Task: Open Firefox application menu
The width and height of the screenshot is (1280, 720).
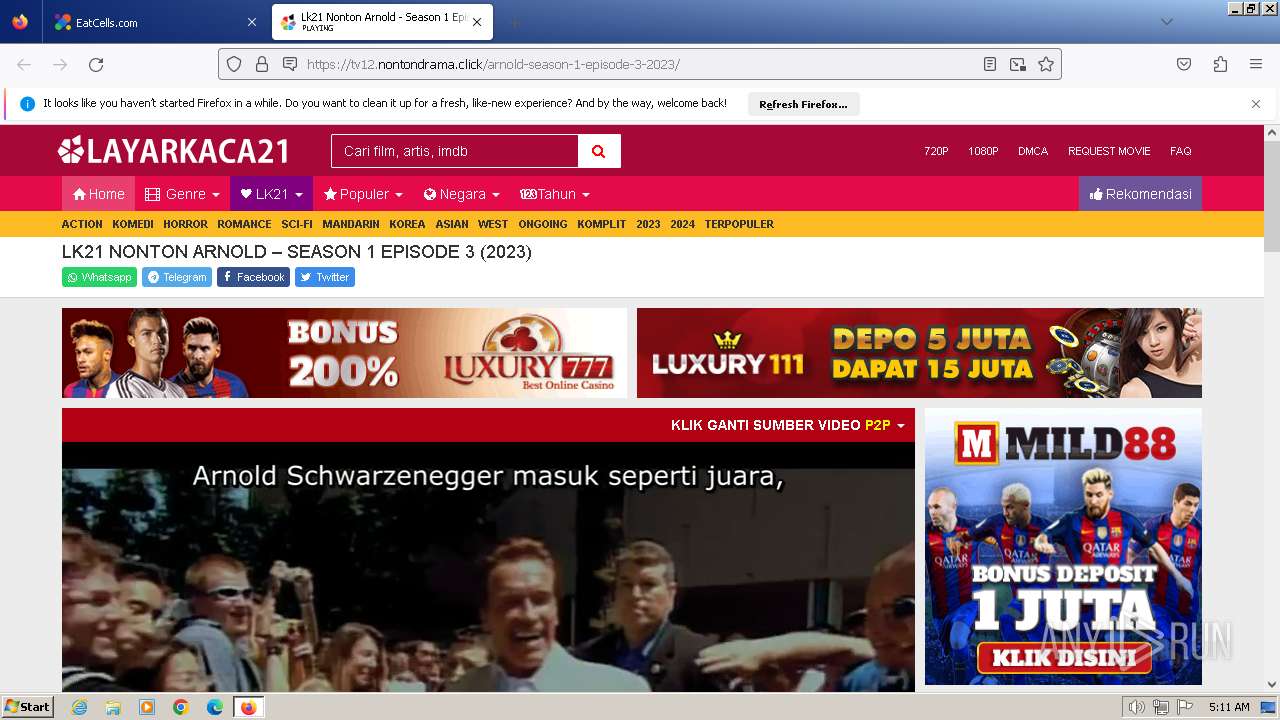Action: tap(1256, 64)
